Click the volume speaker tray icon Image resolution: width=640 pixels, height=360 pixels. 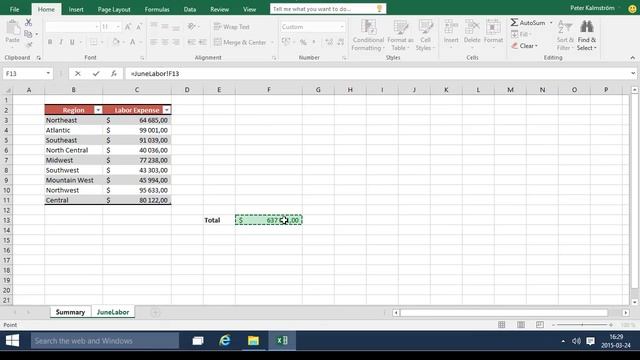576,341
